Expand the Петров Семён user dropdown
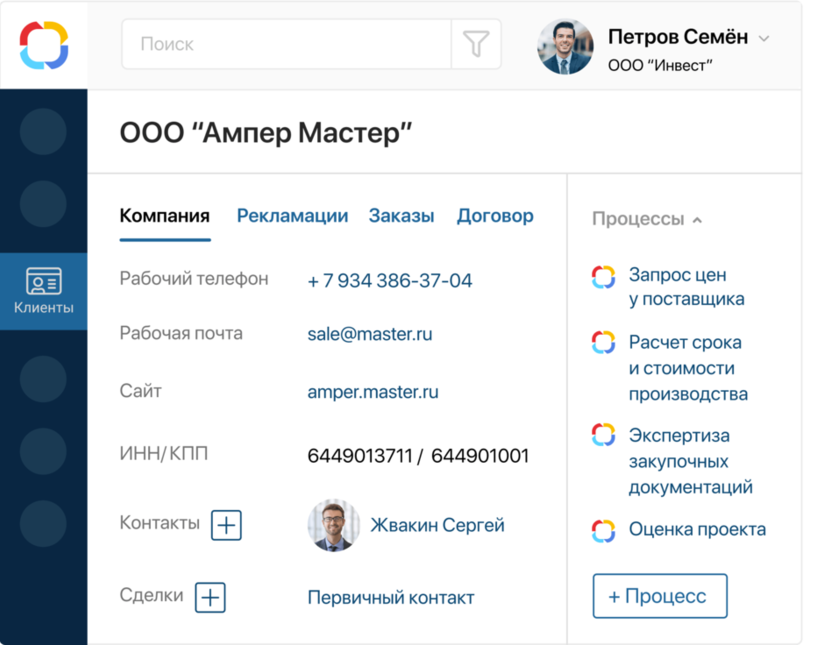Image resolution: width=832 pixels, height=645 pixels. (x=764, y=38)
